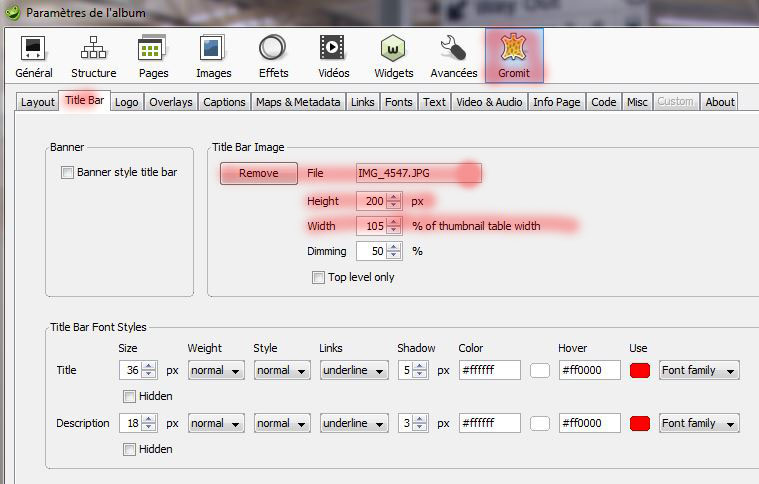759x484 pixels.
Task: Click the IMG_4547.JPG file field
Action: pos(418,173)
